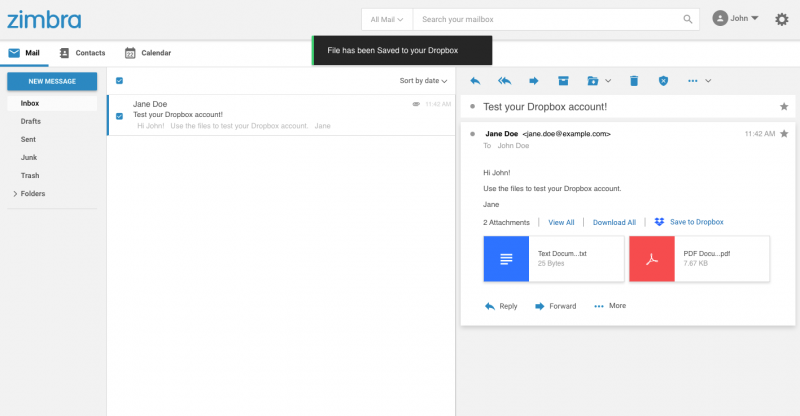Switch to the Calendar tab

tap(148, 53)
